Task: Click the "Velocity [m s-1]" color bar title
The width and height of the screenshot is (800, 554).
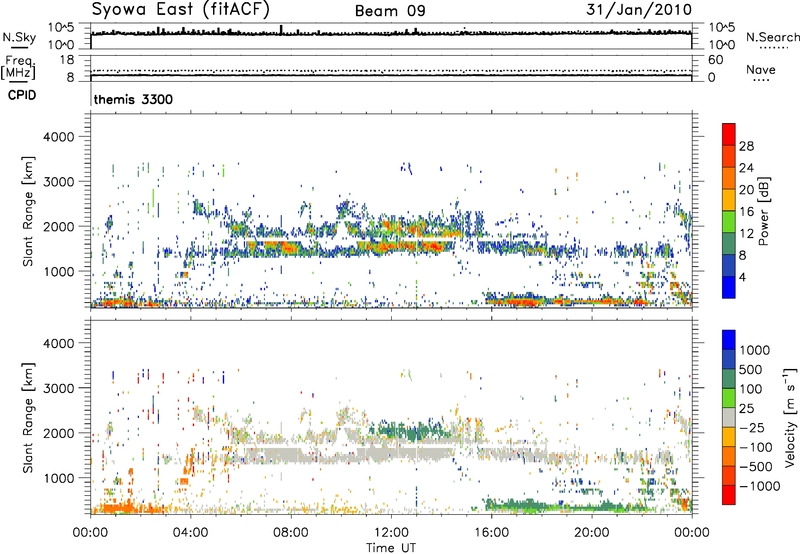Action: [x=790, y=417]
